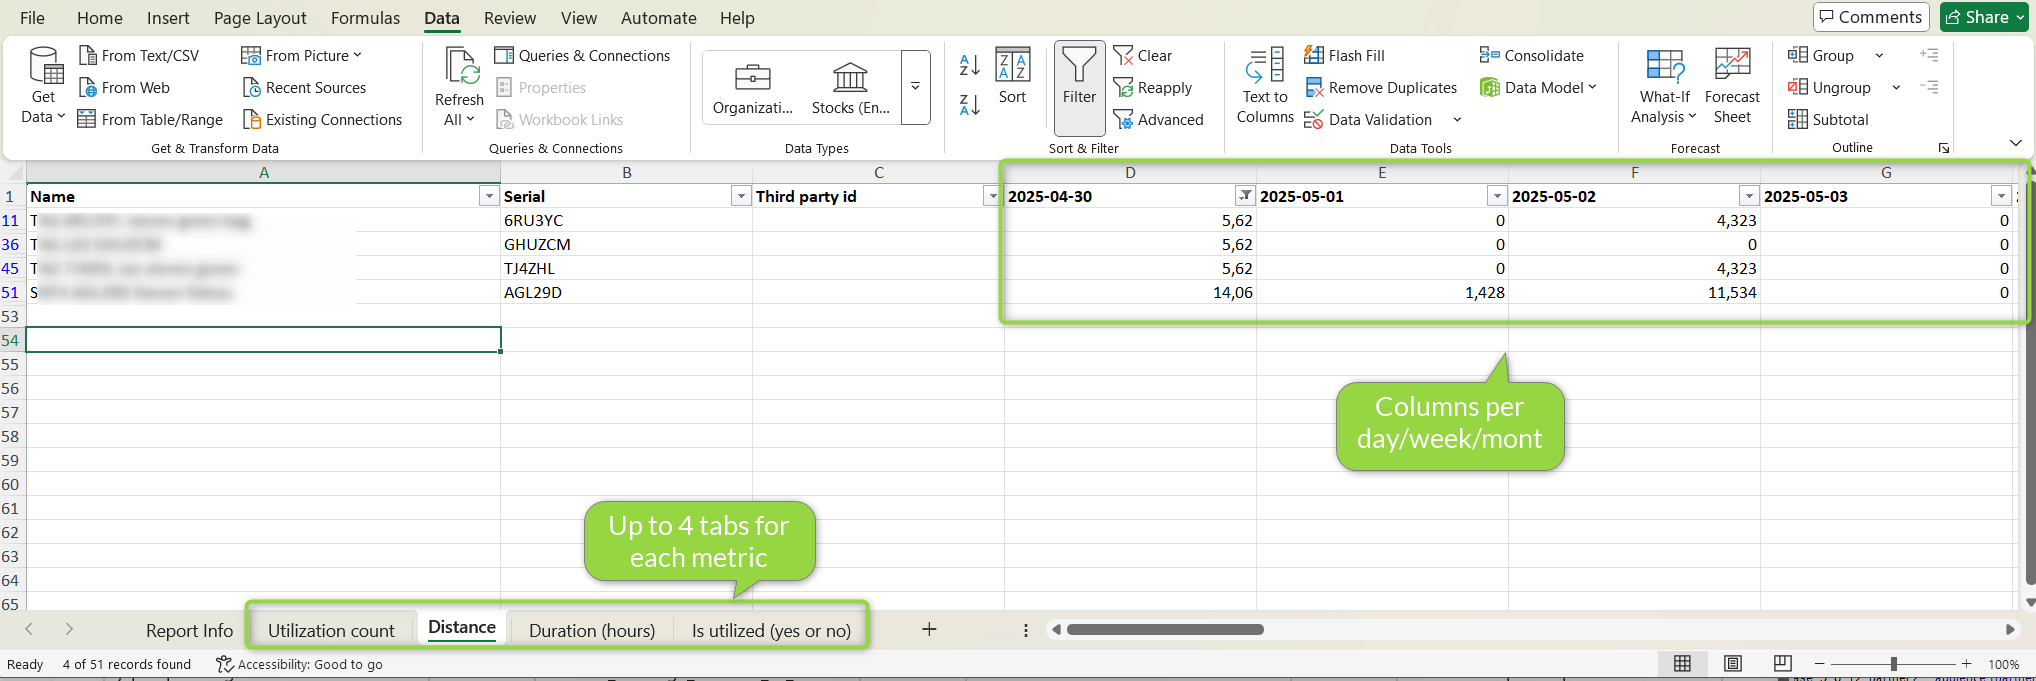The width and height of the screenshot is (2036, 681).
Task: Switch to the Review tab
Action: pos(510,18)
